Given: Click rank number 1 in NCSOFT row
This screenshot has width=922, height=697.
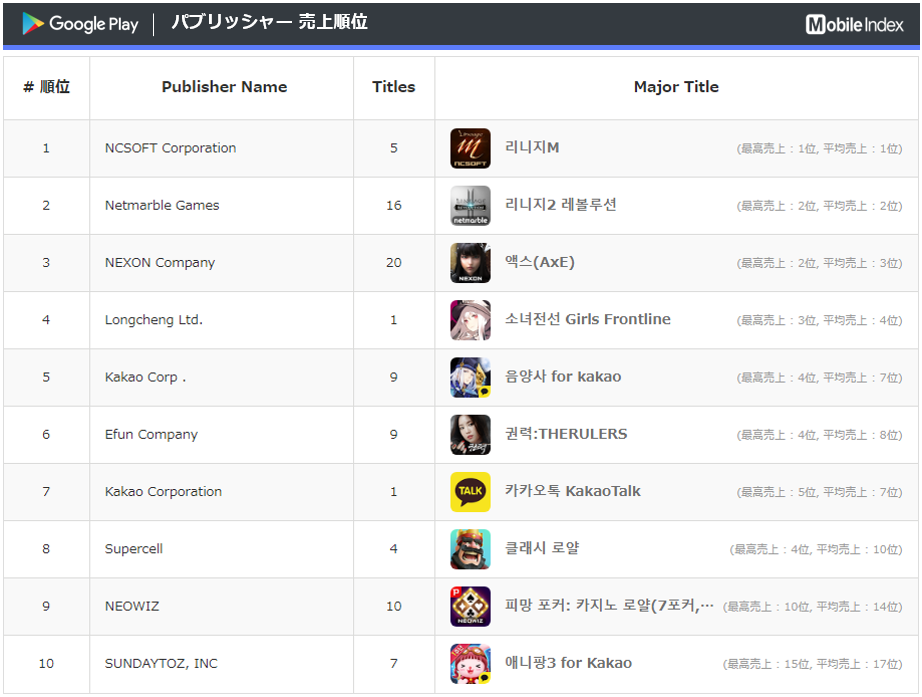Looking at the screenshot, I should [46, 148].
